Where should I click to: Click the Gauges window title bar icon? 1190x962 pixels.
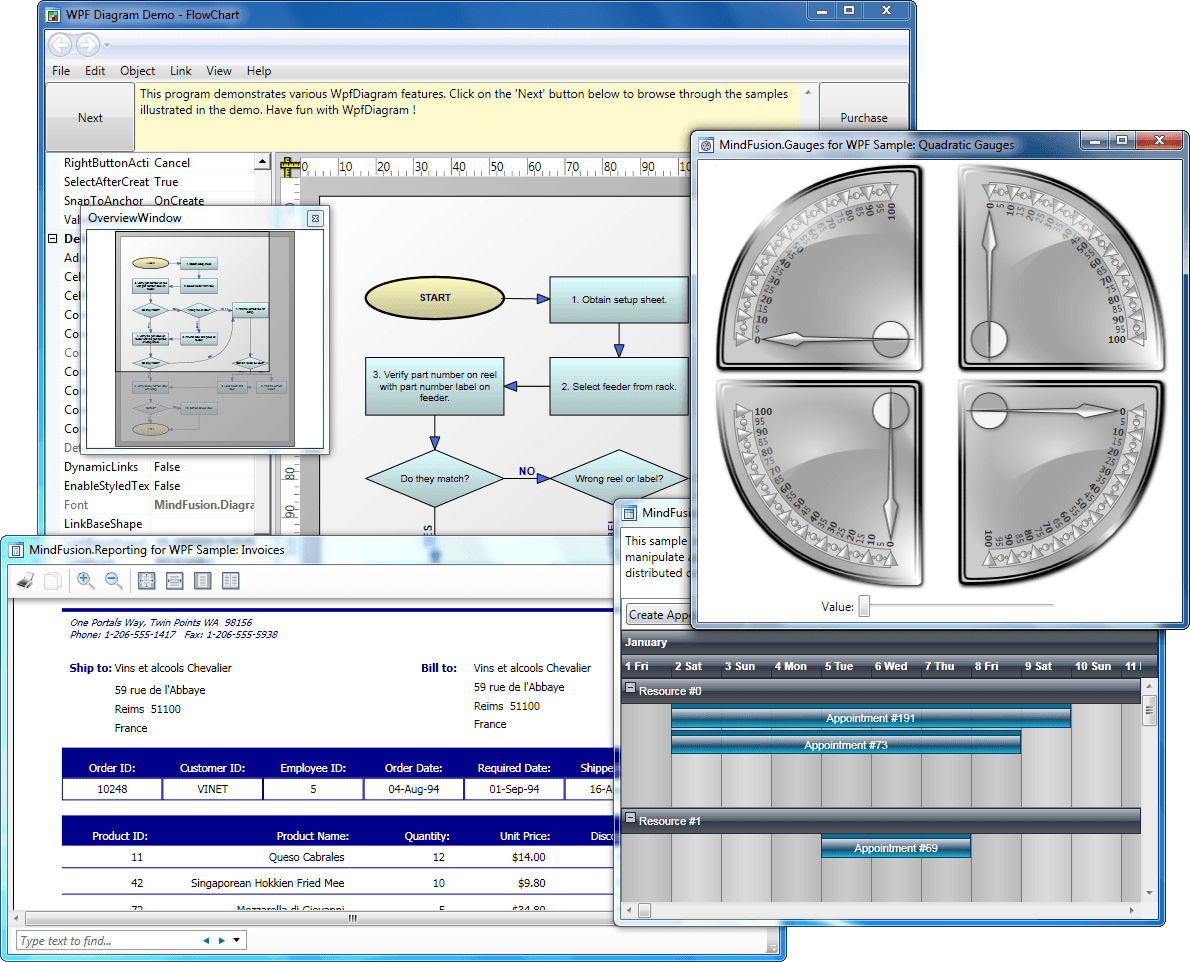(x=707, y=145)
